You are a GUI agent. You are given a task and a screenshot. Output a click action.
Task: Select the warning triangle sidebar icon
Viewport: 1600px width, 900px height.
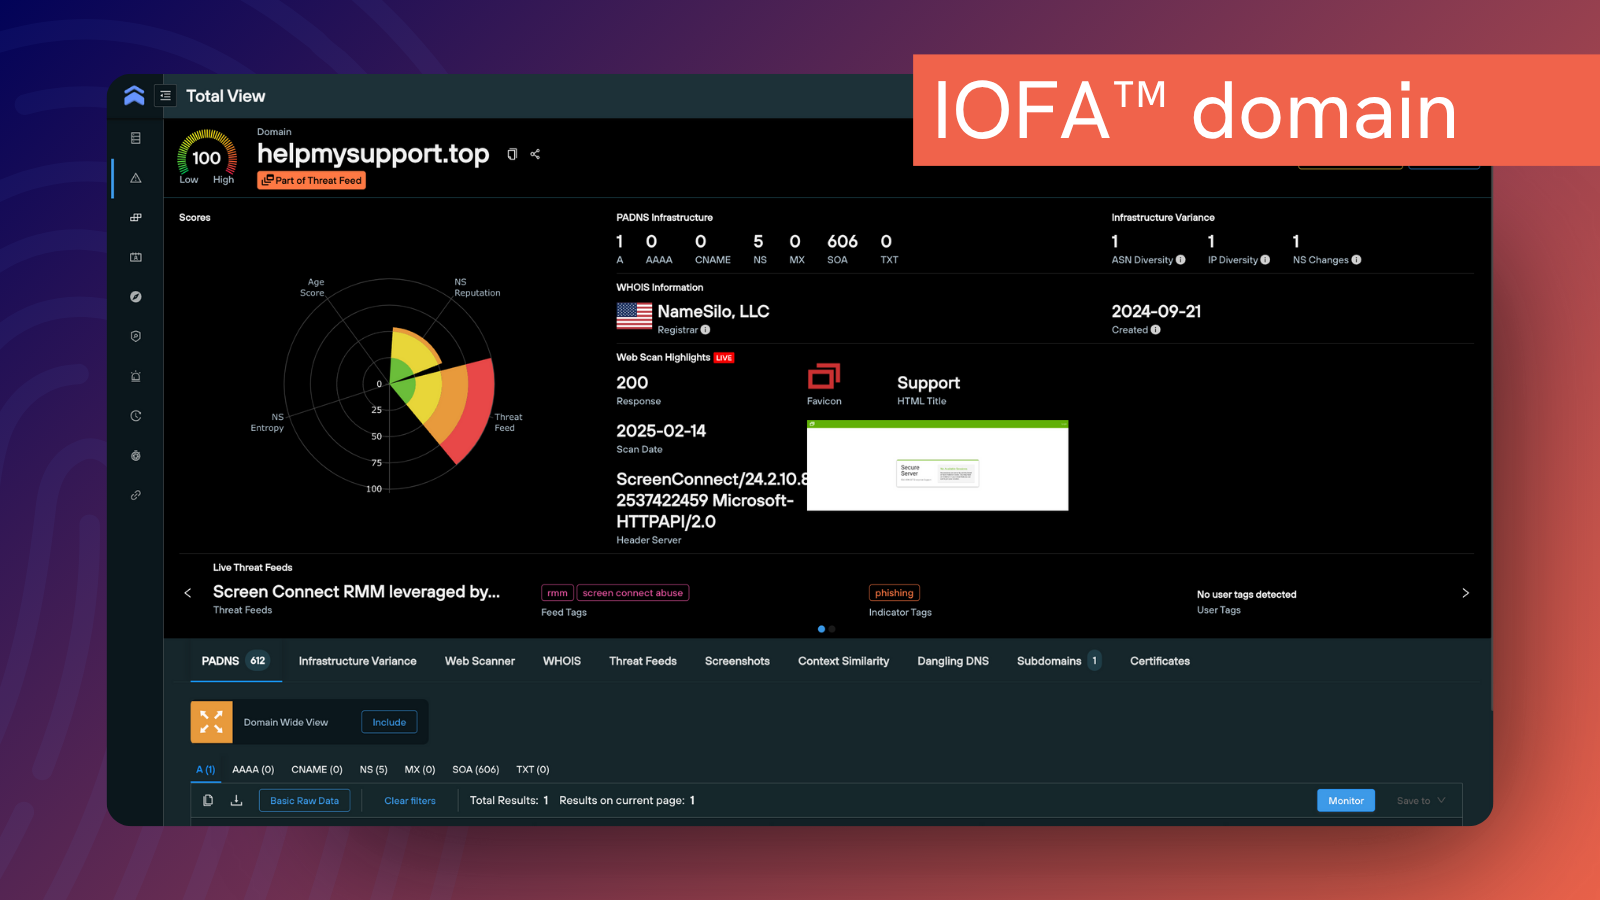[136, 178]
